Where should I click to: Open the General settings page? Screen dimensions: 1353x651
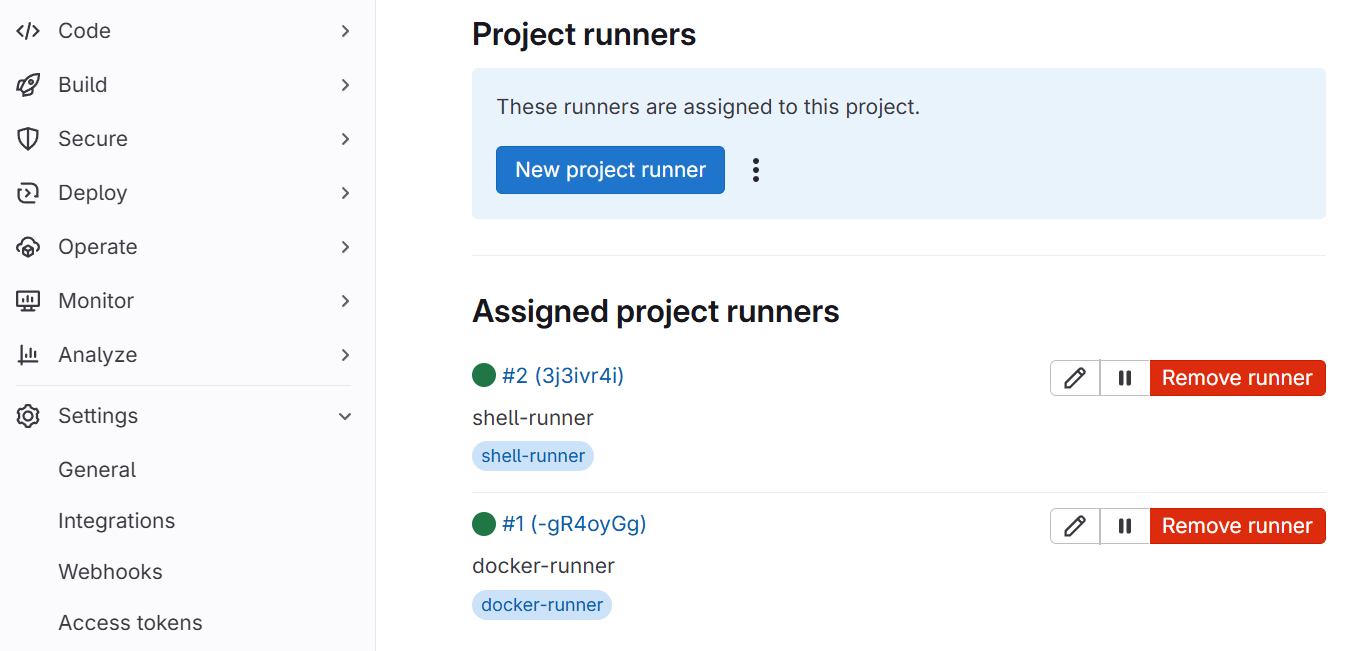point(97,470)
